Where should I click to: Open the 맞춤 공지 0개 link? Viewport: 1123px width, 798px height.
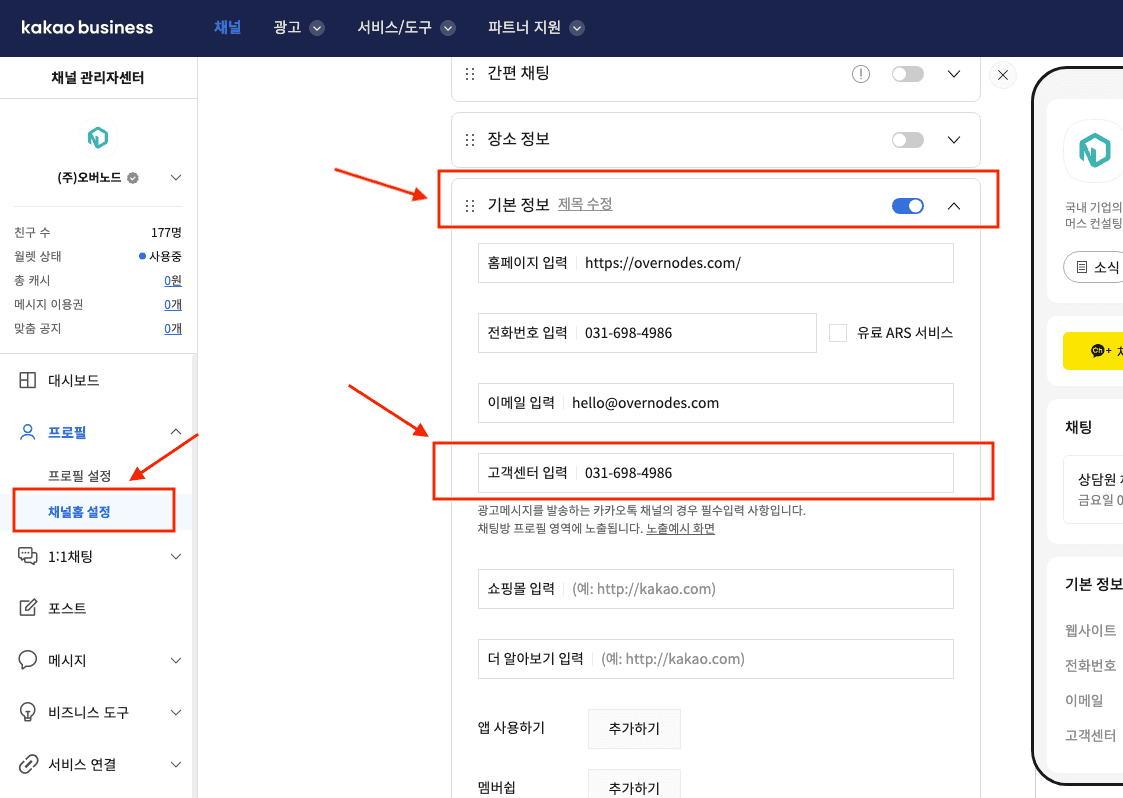coord(173,329)
